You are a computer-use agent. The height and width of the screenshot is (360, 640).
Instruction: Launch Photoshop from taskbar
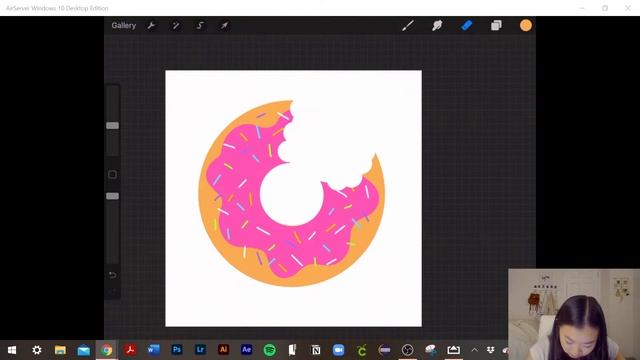[177, 350]
